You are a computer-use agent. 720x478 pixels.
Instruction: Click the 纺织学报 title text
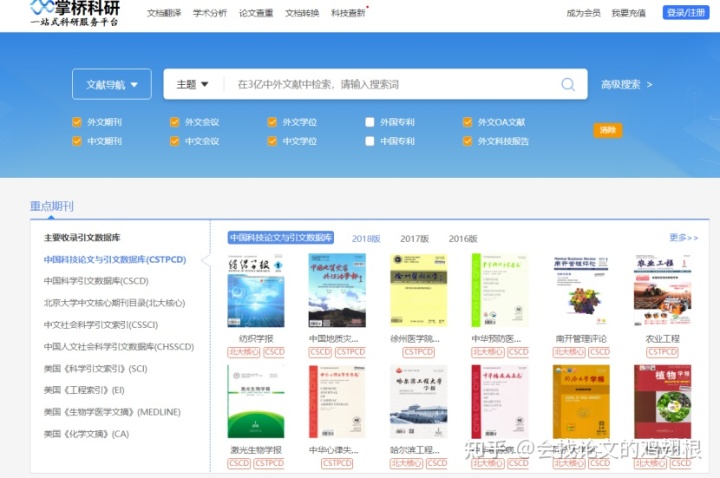click(x=256, y=339)
